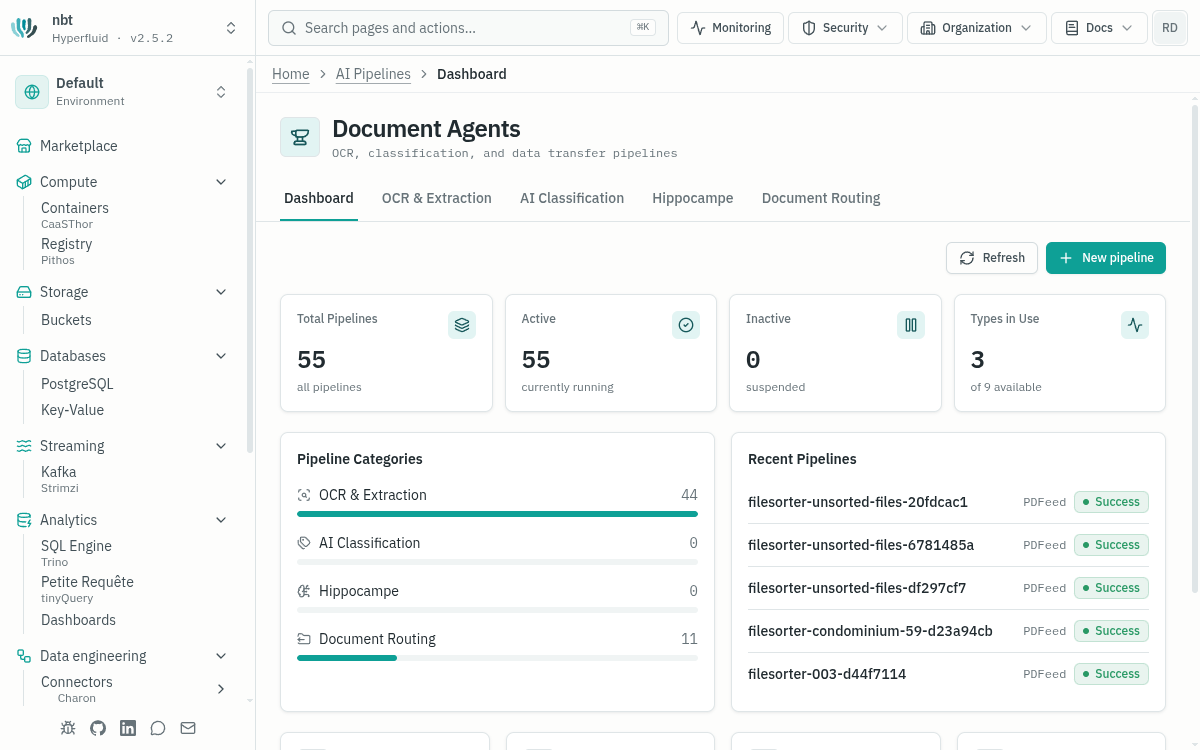
Task: Open the Monitoring page
Action: pos(731,28)
